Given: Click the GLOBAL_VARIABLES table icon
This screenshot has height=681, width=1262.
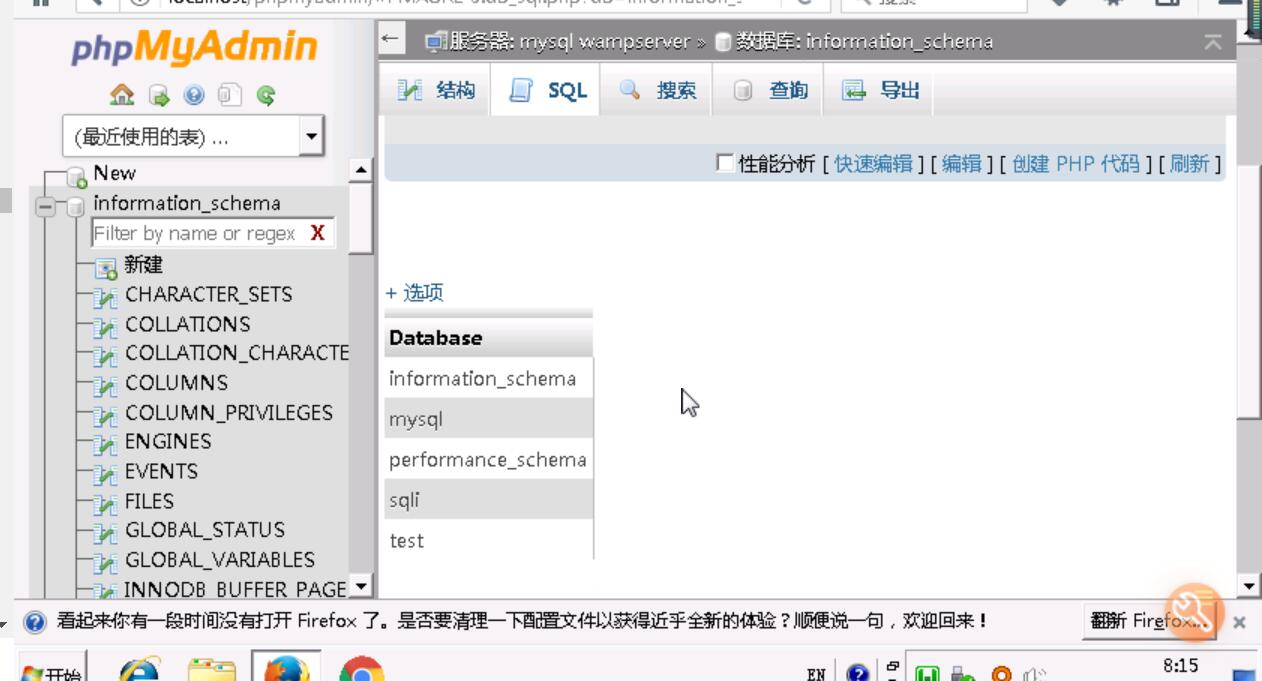Looking at the screenshot, I should (x=106, y=562).
